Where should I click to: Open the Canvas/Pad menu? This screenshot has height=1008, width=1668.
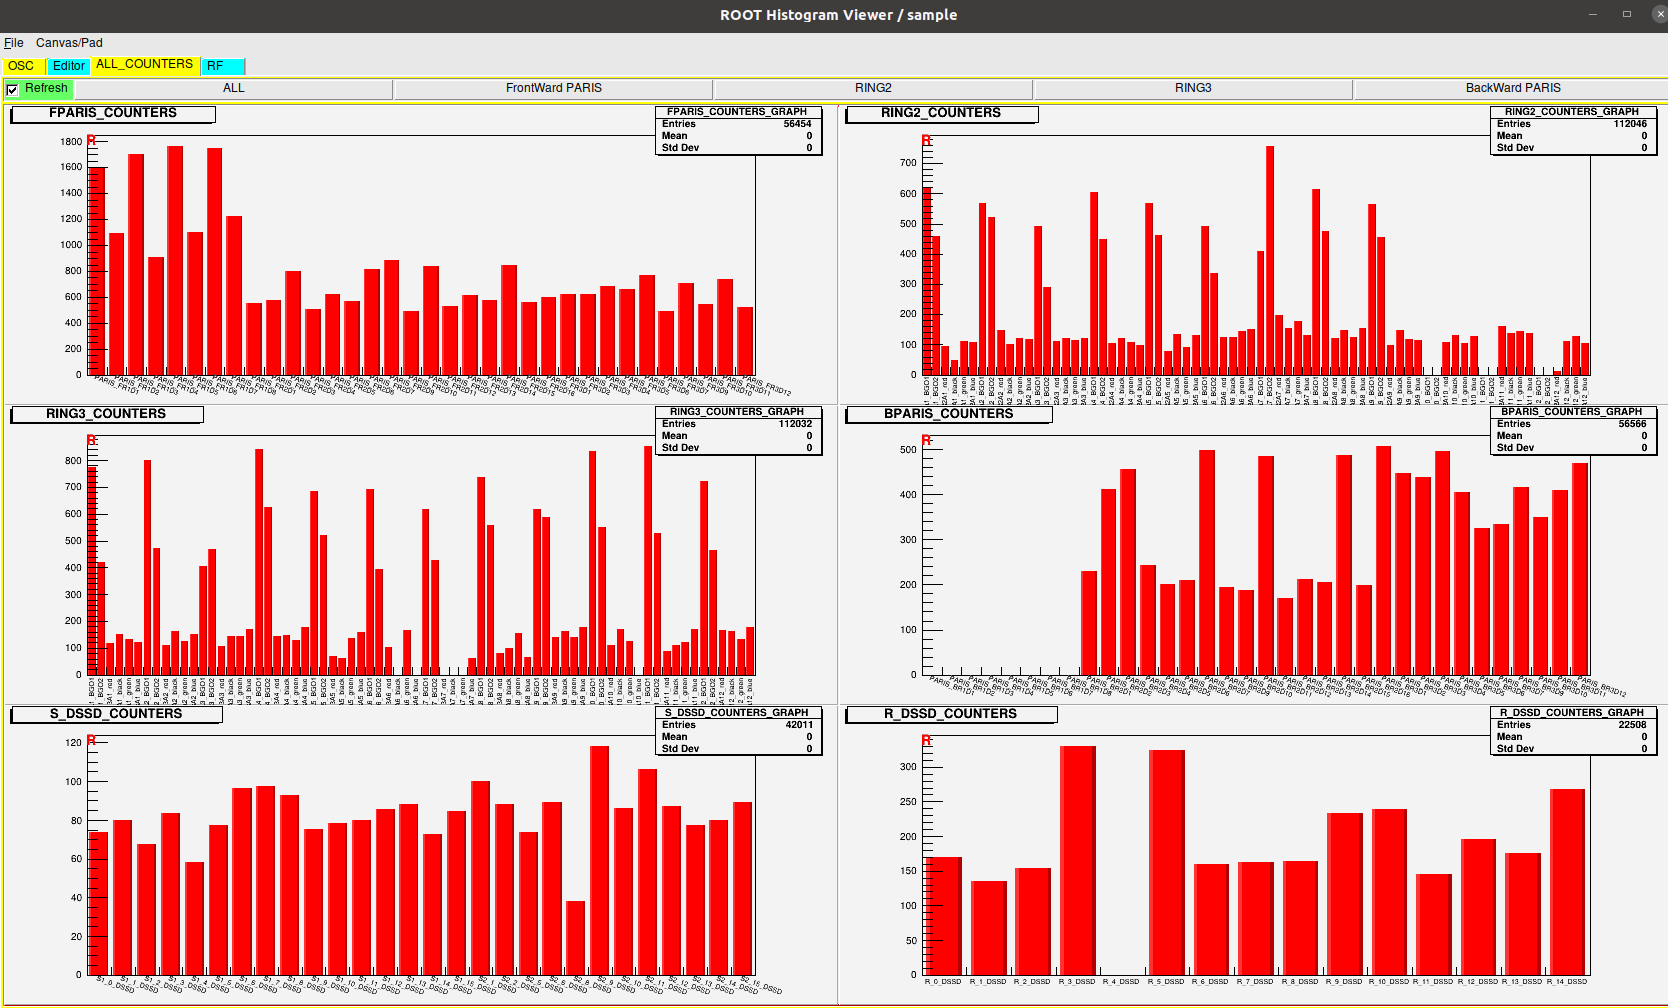click(69, 43)
